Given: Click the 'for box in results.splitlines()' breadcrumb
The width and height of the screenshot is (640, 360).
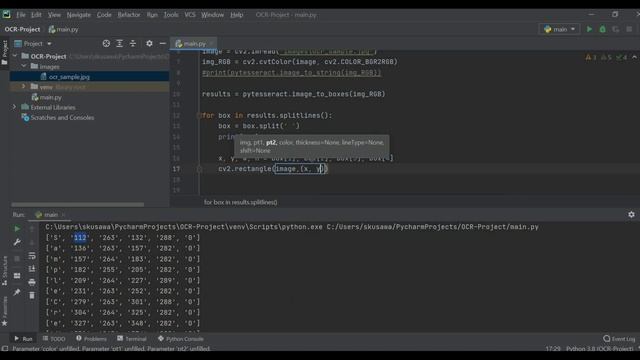Looking at the screenshot, I should (240, 202).
